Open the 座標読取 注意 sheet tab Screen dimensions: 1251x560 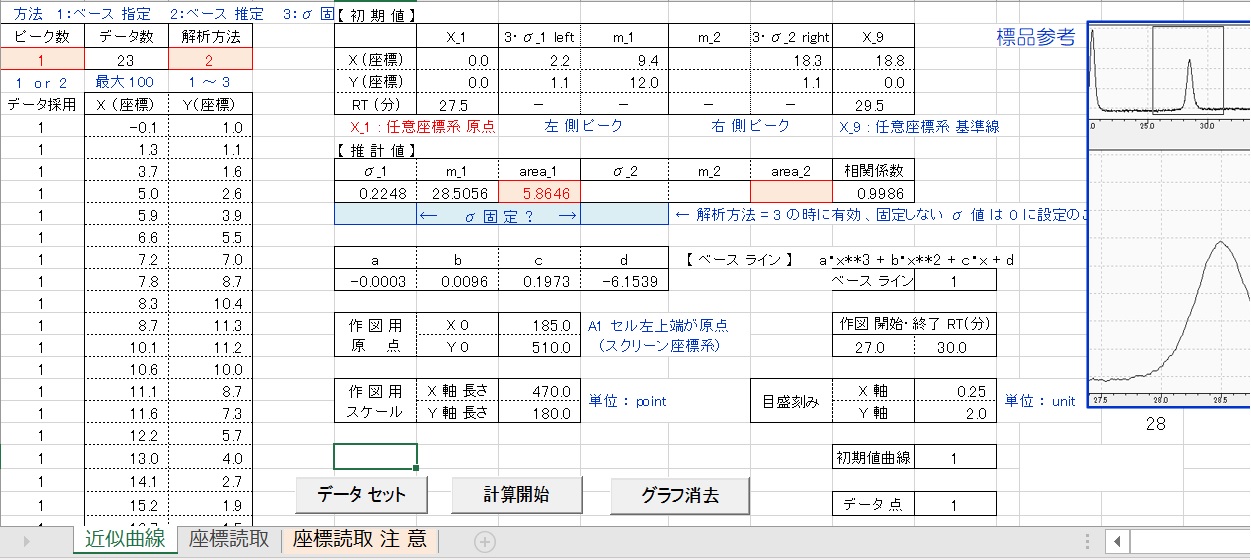(x=360, y=540)
